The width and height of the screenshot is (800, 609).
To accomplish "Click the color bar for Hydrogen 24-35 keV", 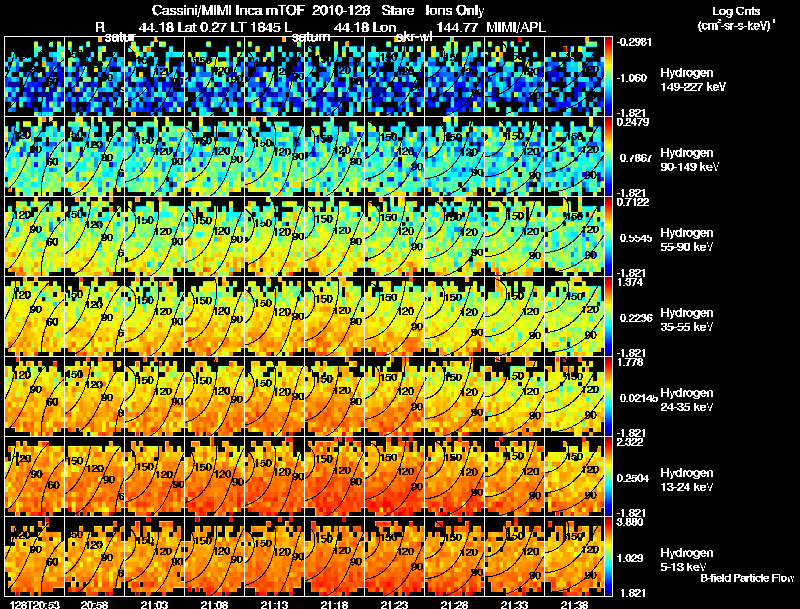I will [x=608, y=396].
